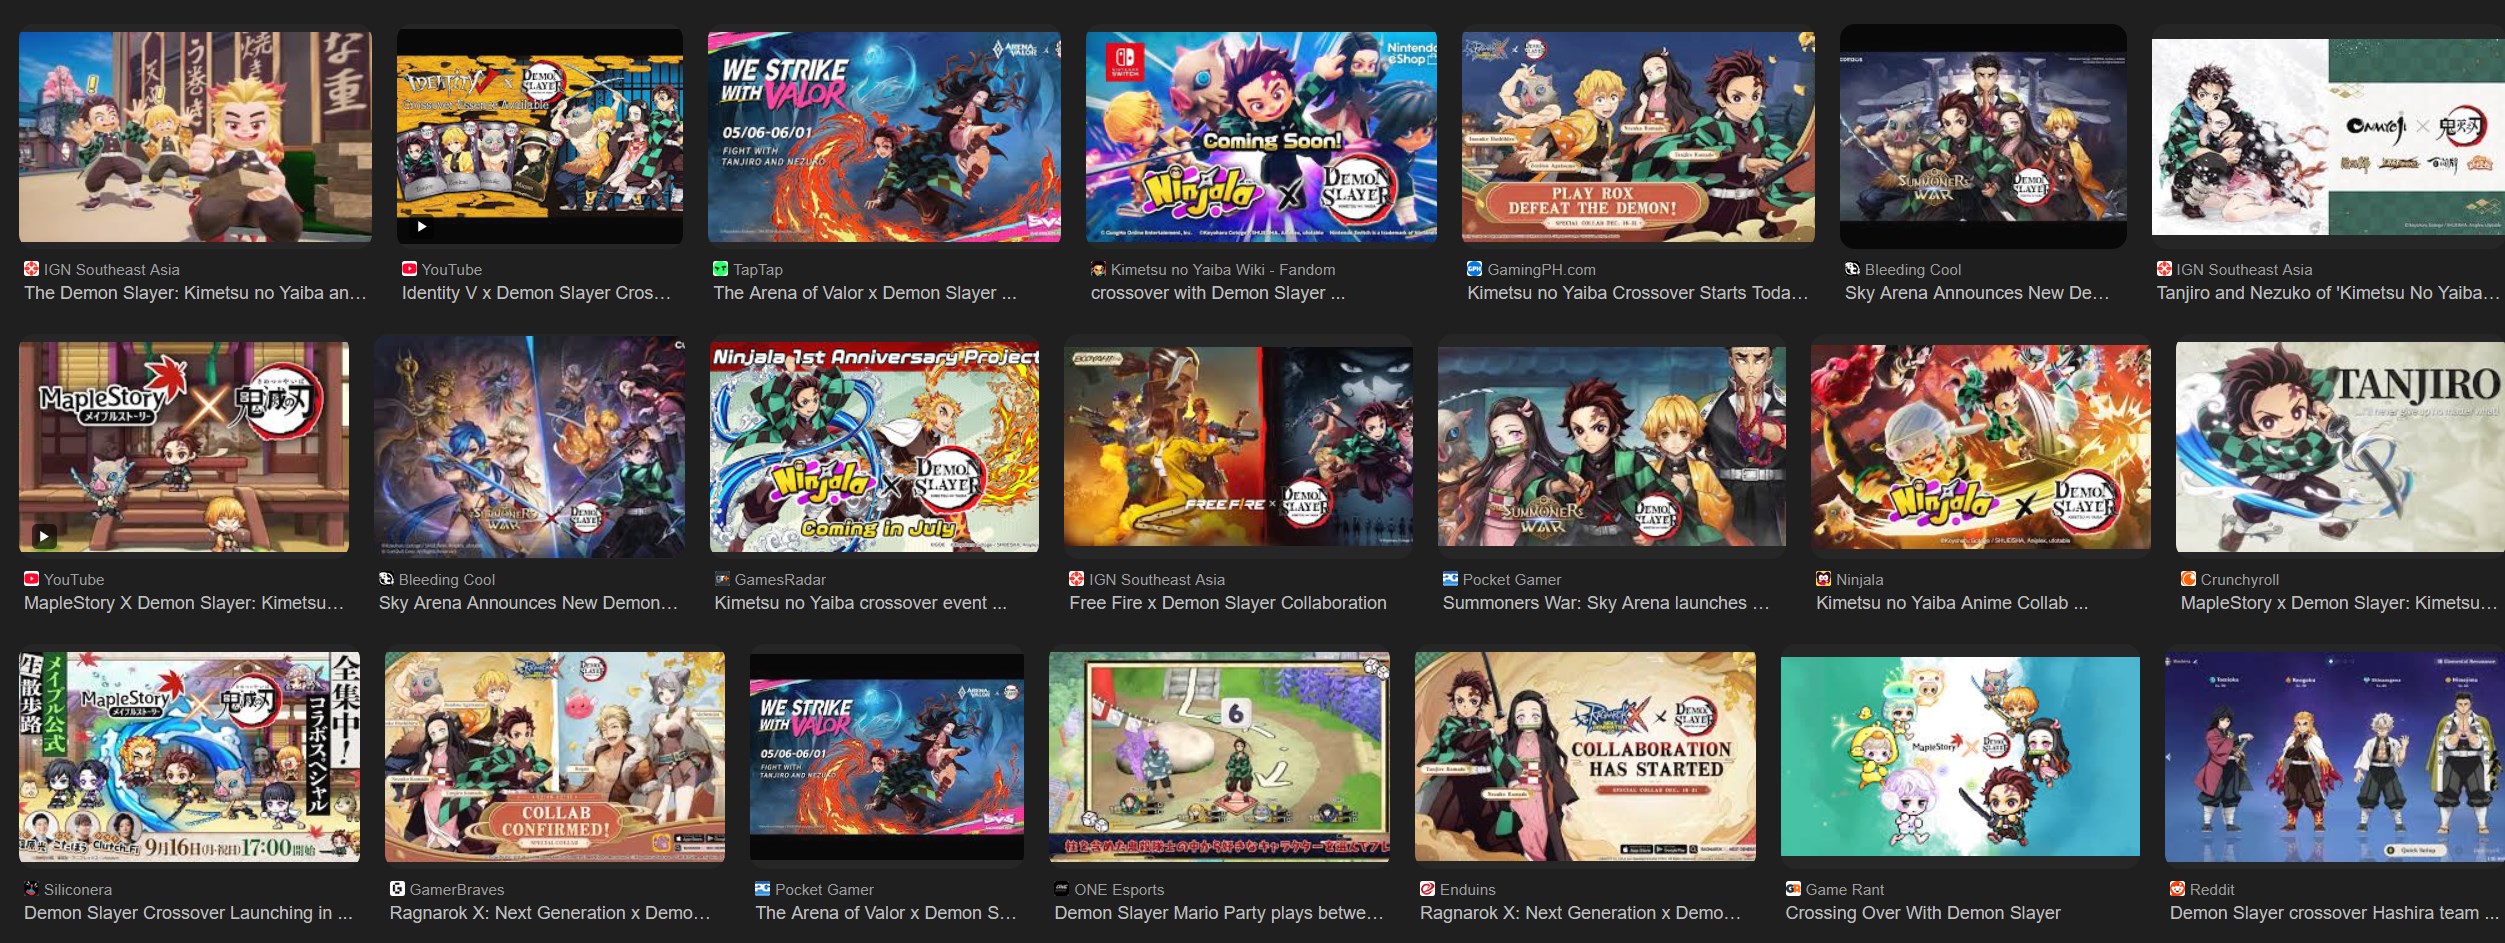Screen dimensions: 2505x943
Task: Click the Game Rant favicon
Action: pos(1793,889)
